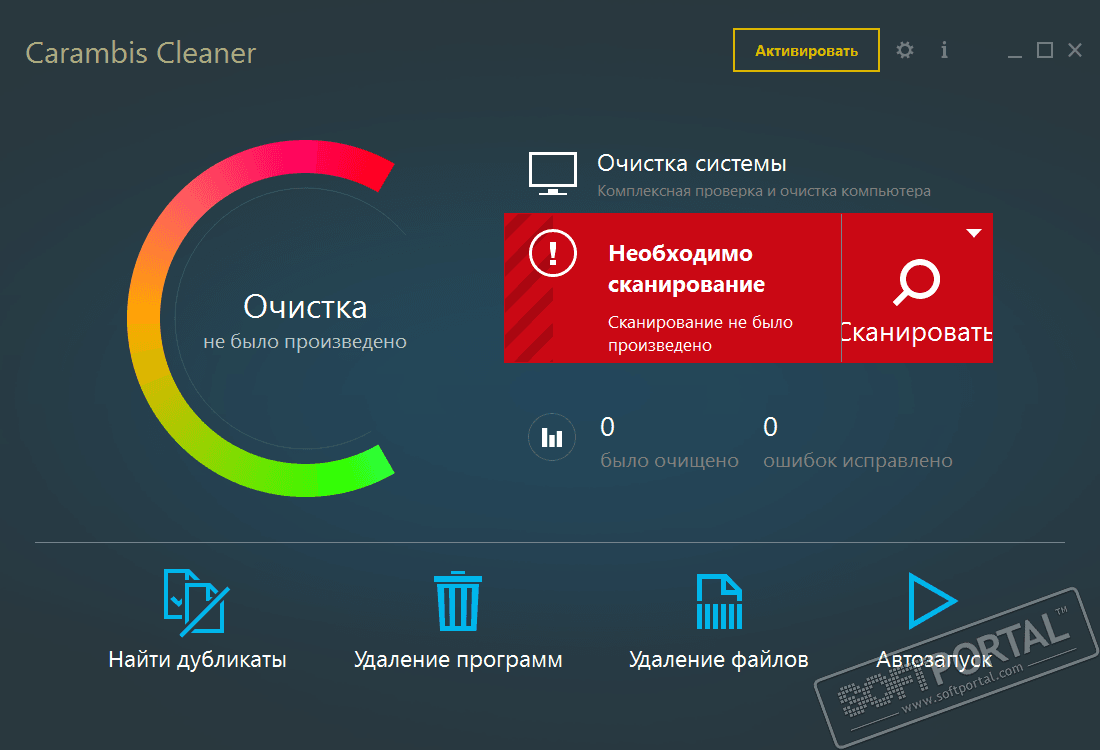Screen dimensions: 1100x750
Task: Click the "Комплексная проверка и очистка компьютера" subtitle
Action: pos(764,191)
